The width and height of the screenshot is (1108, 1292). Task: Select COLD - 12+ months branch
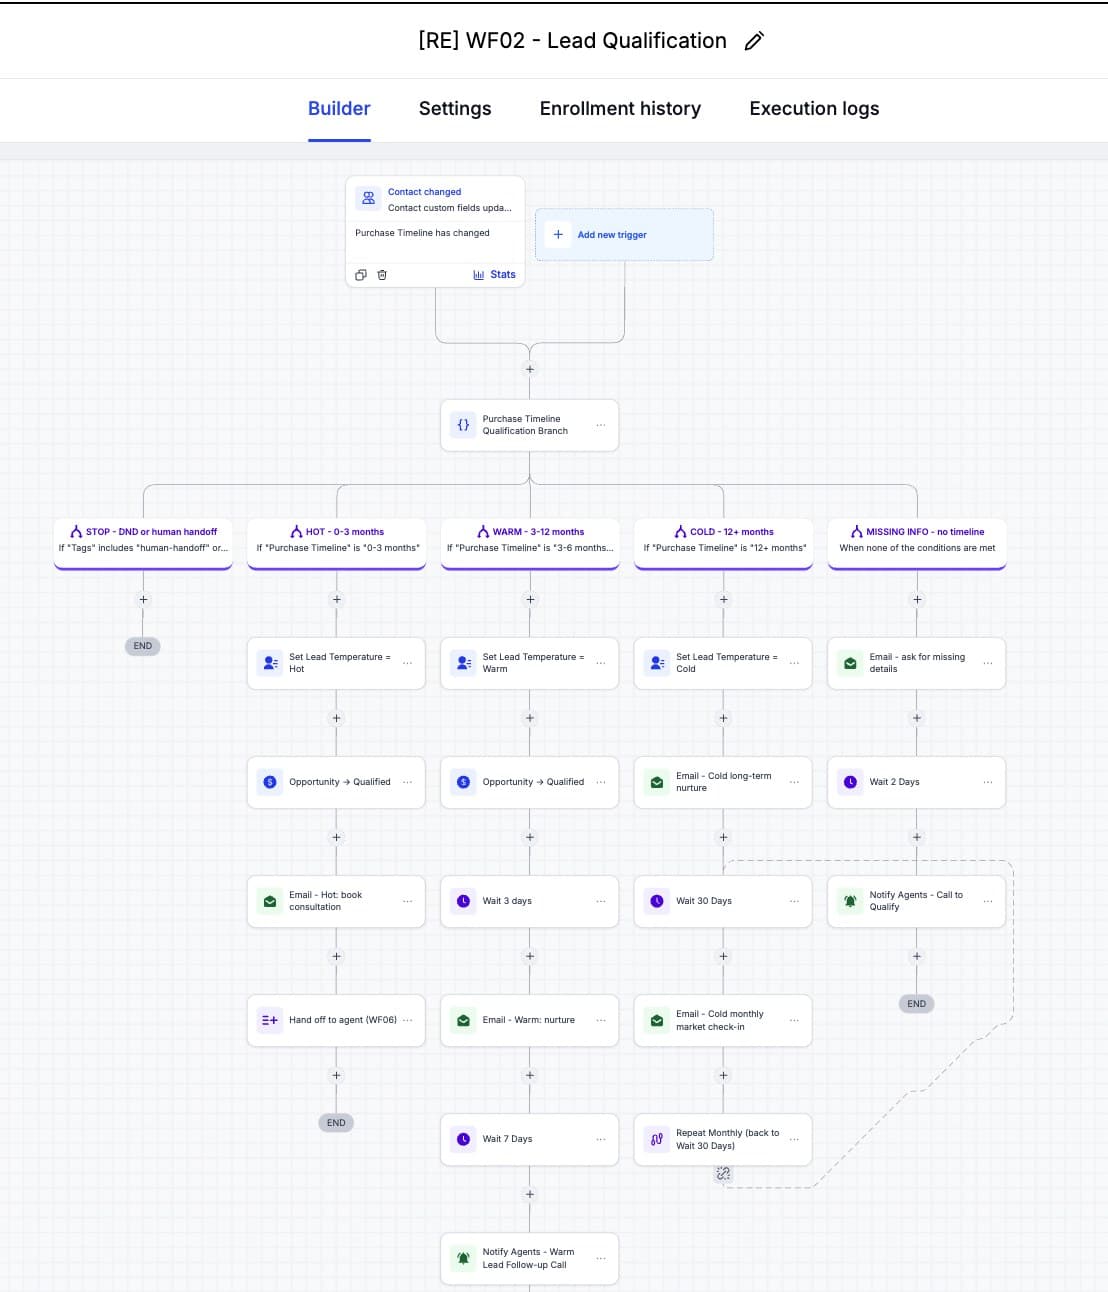[x=724, y=542]
